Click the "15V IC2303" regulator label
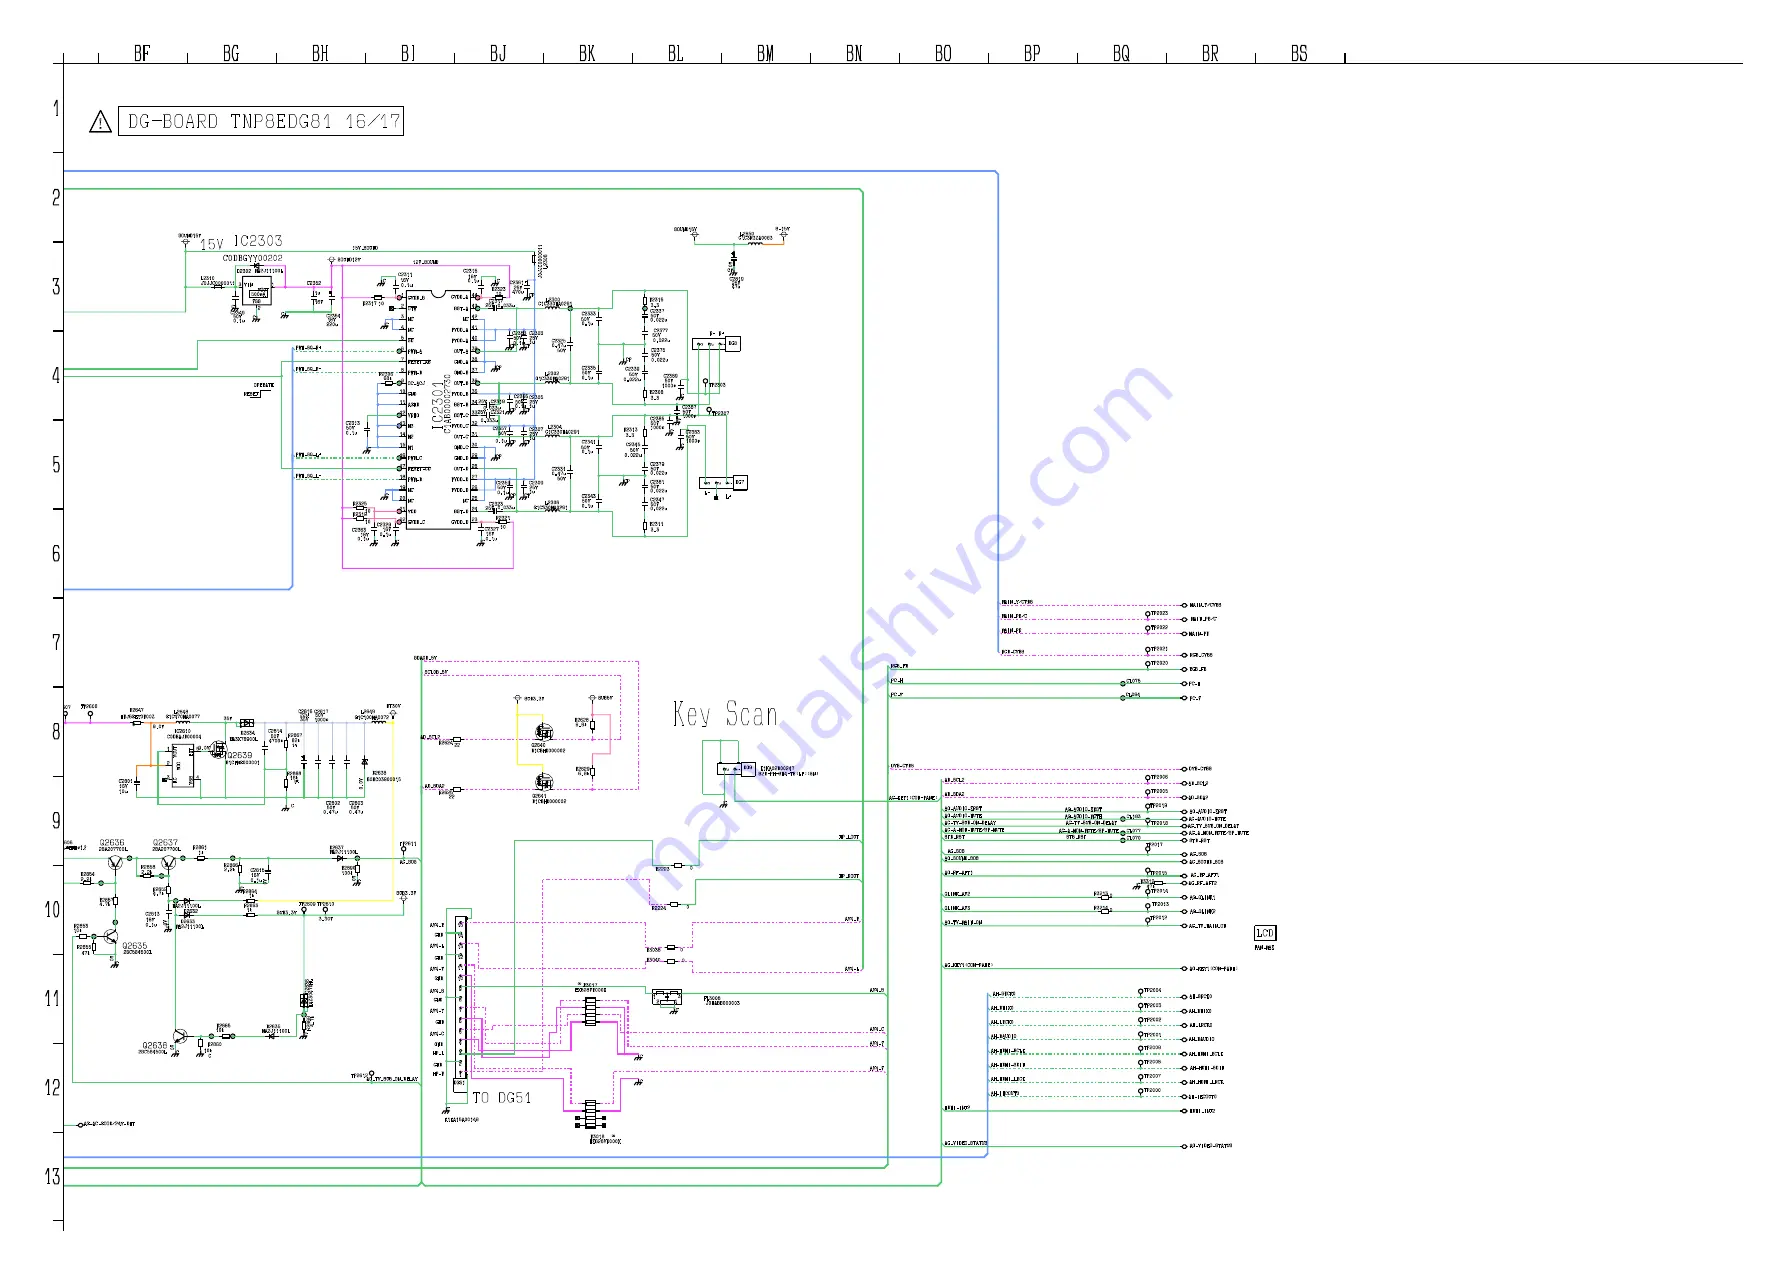1787x1263 pixels. pyautogui.click(x=241, y=242)
